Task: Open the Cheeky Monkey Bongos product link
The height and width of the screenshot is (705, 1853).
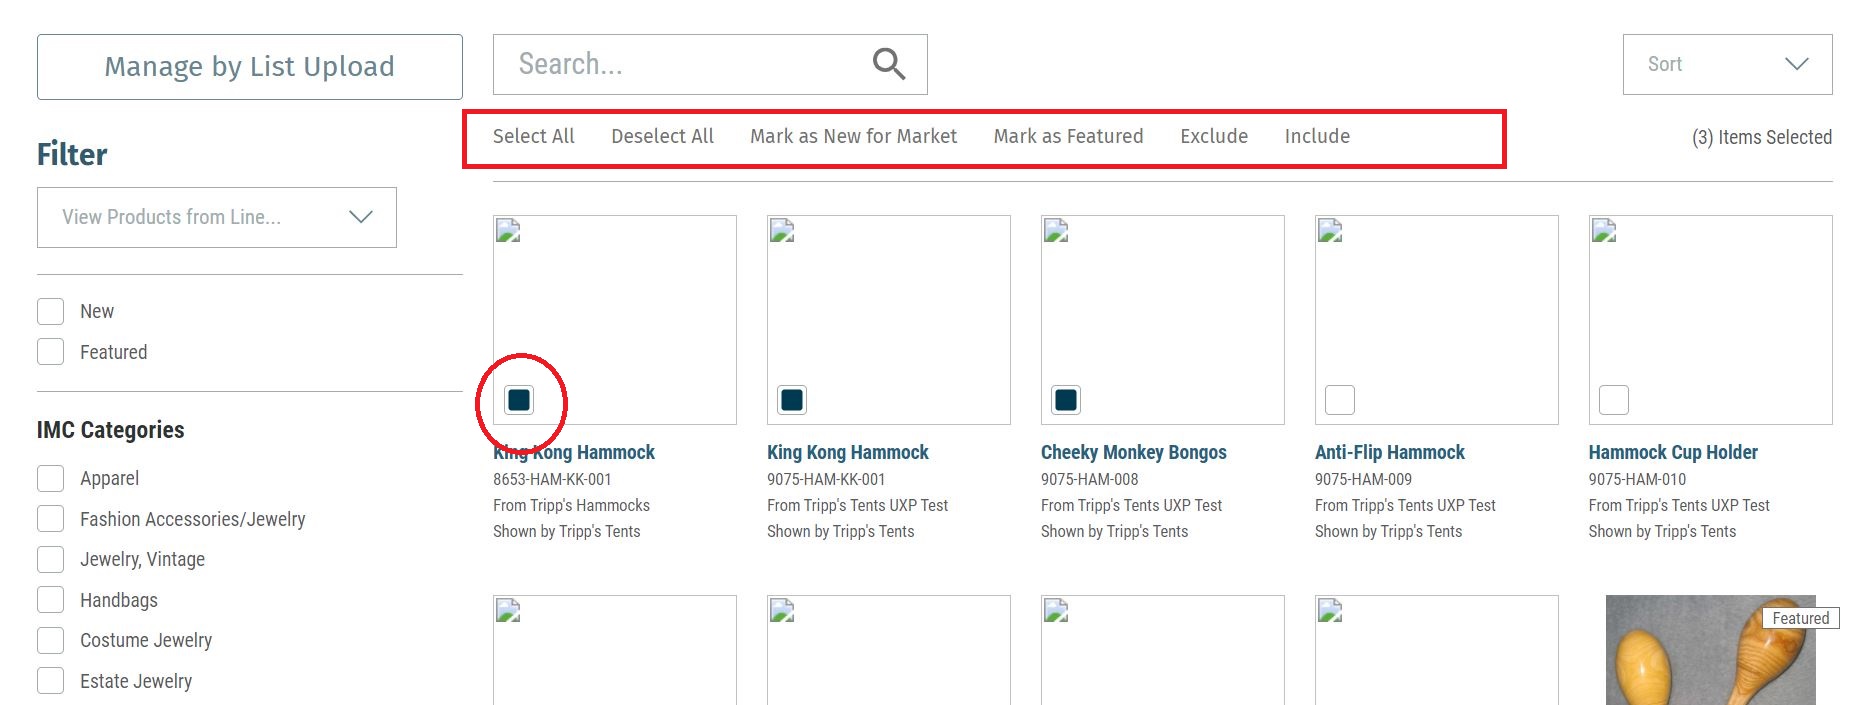Action: pos(1134,452)
